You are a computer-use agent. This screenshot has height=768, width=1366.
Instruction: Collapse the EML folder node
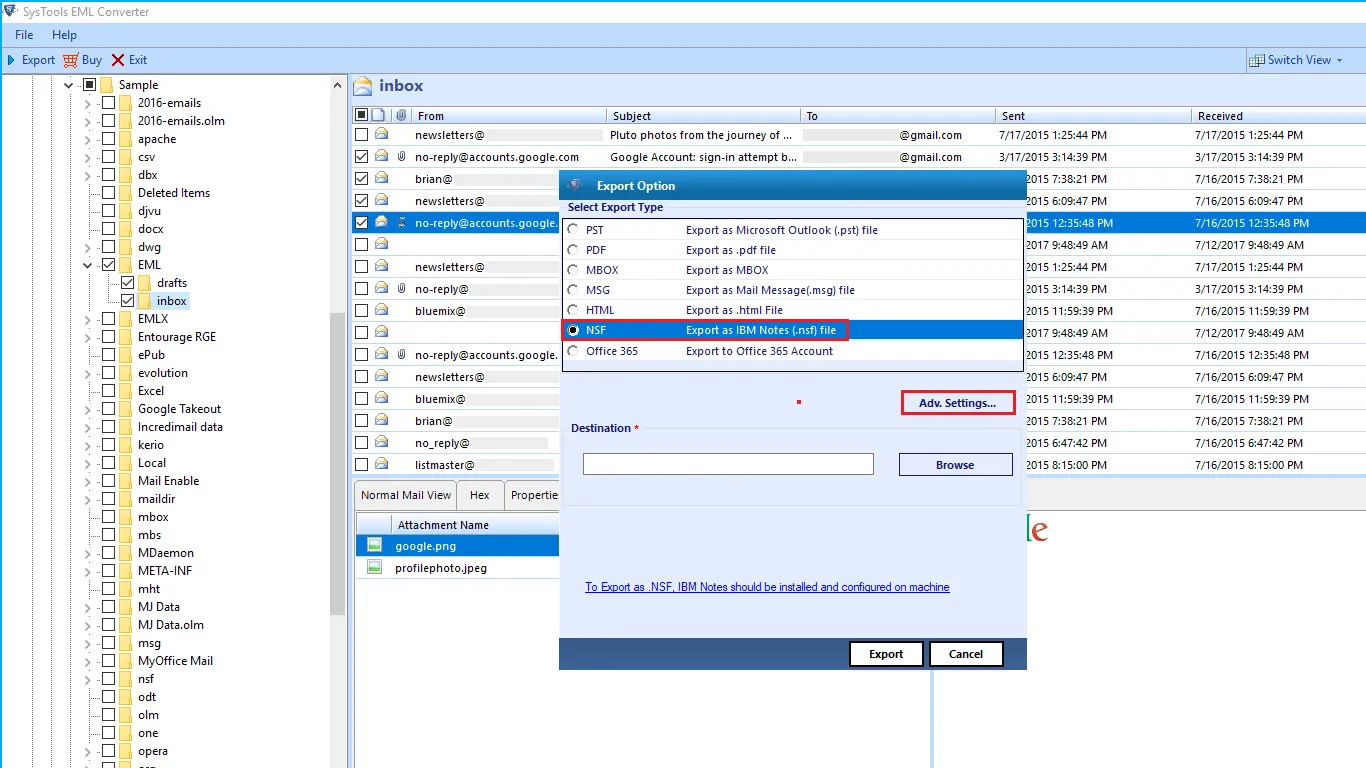click(x=88, y=265)
